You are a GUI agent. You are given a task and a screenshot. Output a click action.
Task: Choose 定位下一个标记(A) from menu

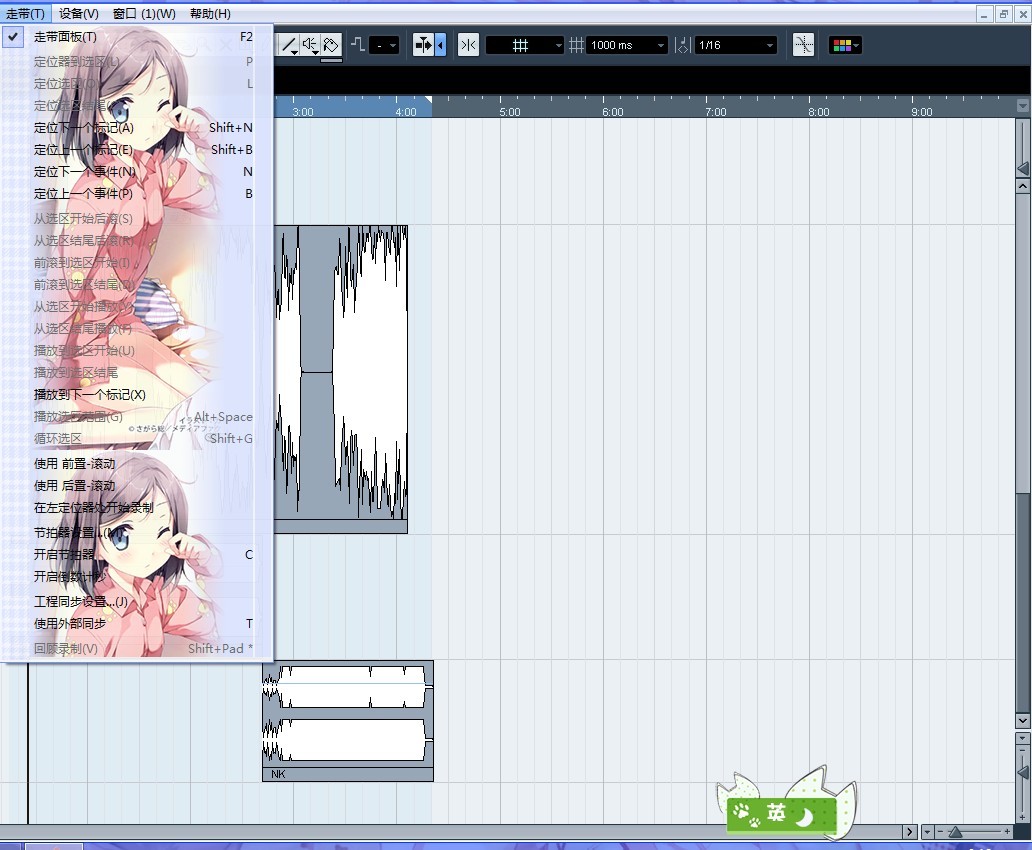coord(137,128)
